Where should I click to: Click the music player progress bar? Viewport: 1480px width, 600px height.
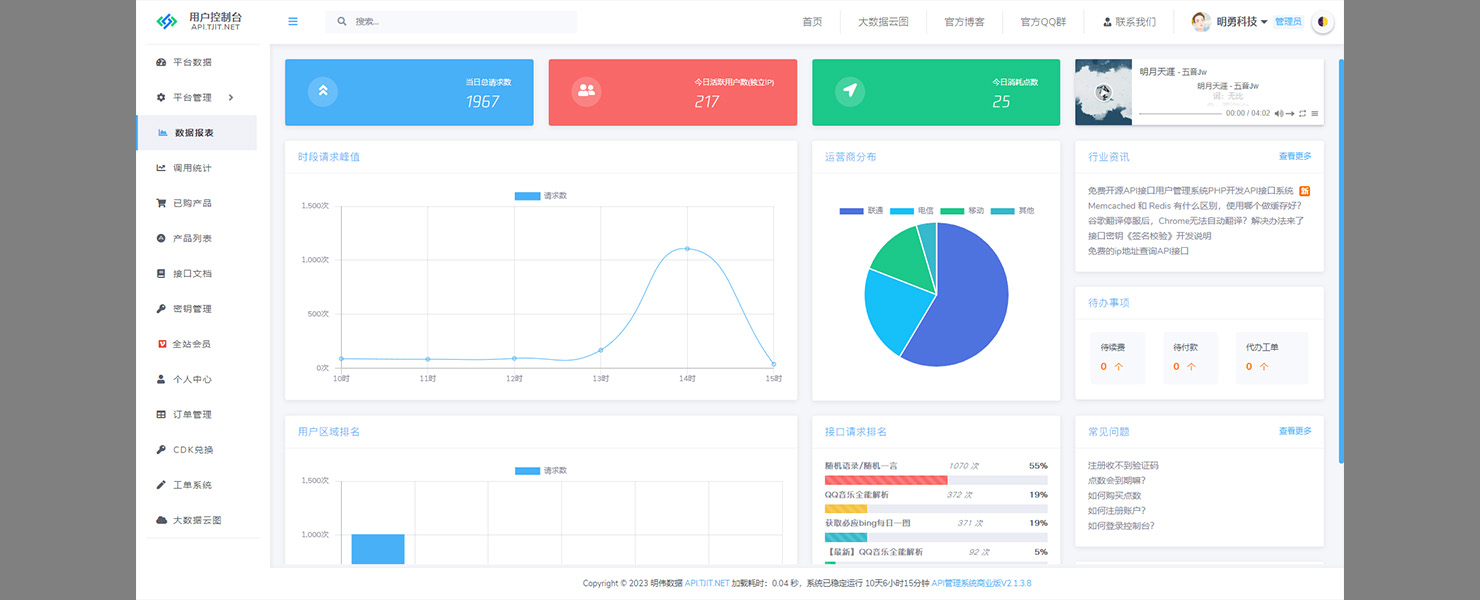(1180, 114)
